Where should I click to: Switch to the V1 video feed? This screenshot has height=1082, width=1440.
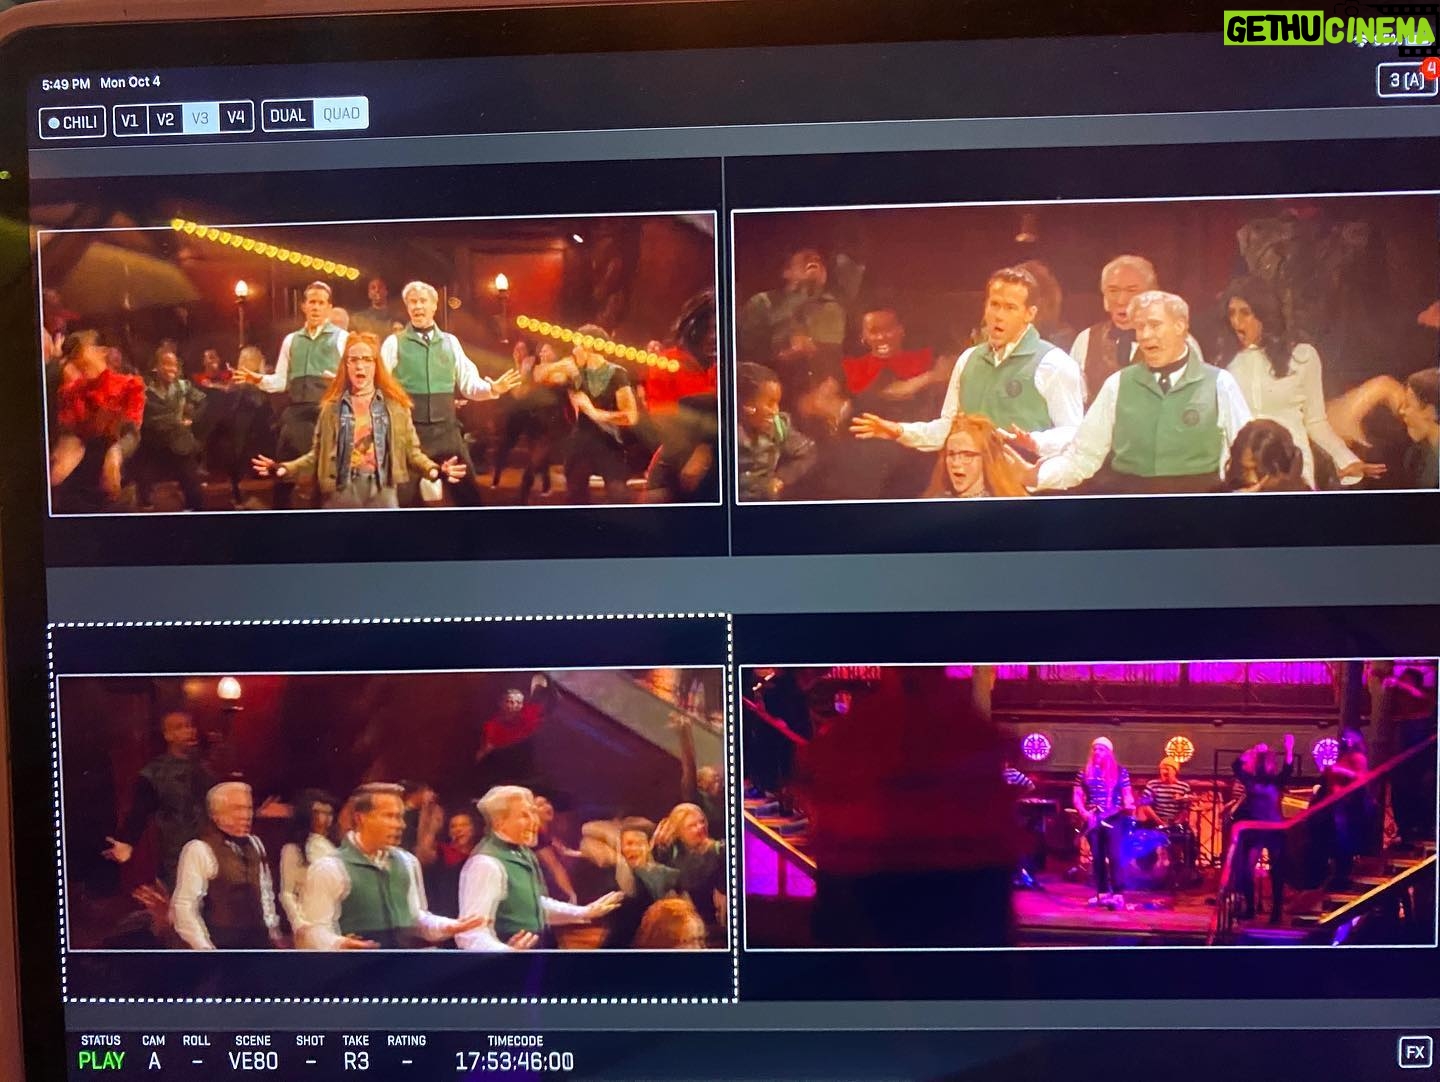pos(130,120)
